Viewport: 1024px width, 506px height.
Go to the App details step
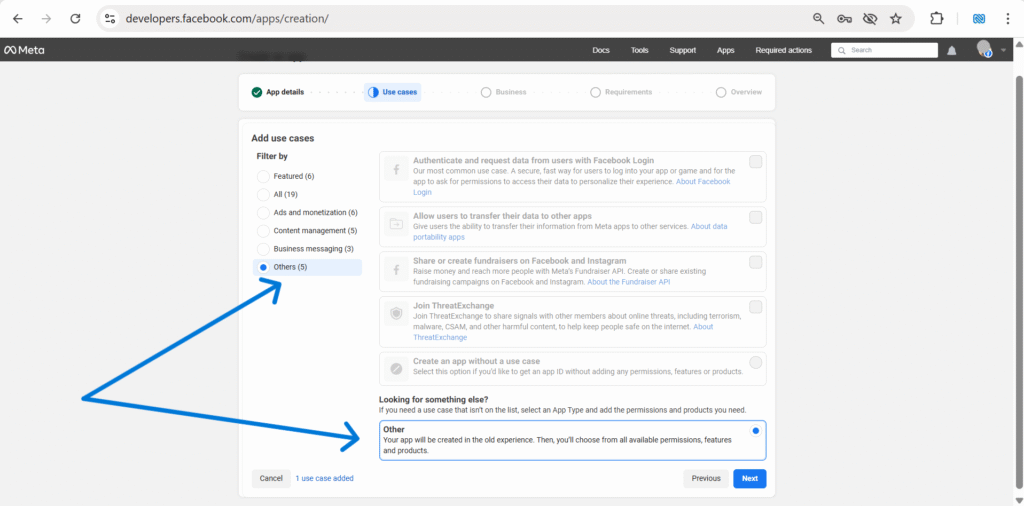pos(278,92)
